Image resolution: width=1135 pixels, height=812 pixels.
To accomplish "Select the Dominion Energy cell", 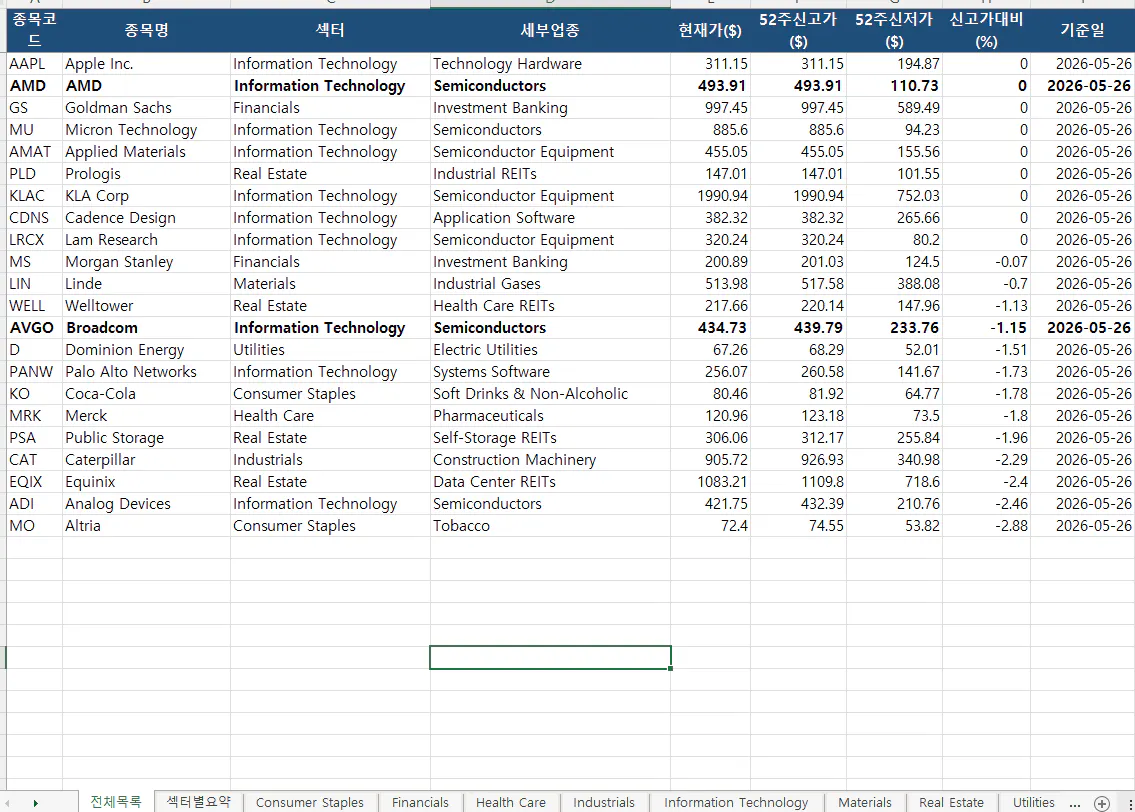I will (146, 350).
